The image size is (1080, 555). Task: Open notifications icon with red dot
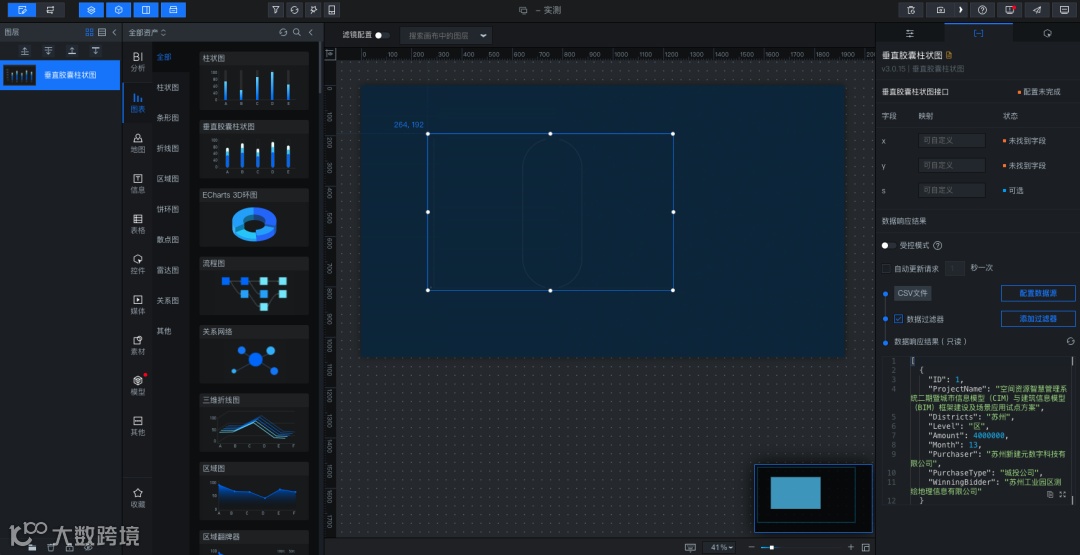click(x=1010, y=10)
